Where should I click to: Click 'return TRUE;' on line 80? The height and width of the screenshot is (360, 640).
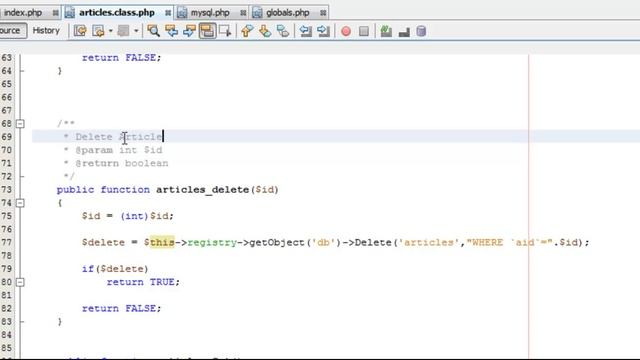143,282
